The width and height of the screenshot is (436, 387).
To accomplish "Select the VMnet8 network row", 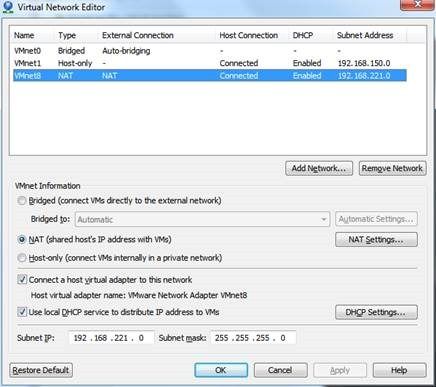I will coord(210,76).
